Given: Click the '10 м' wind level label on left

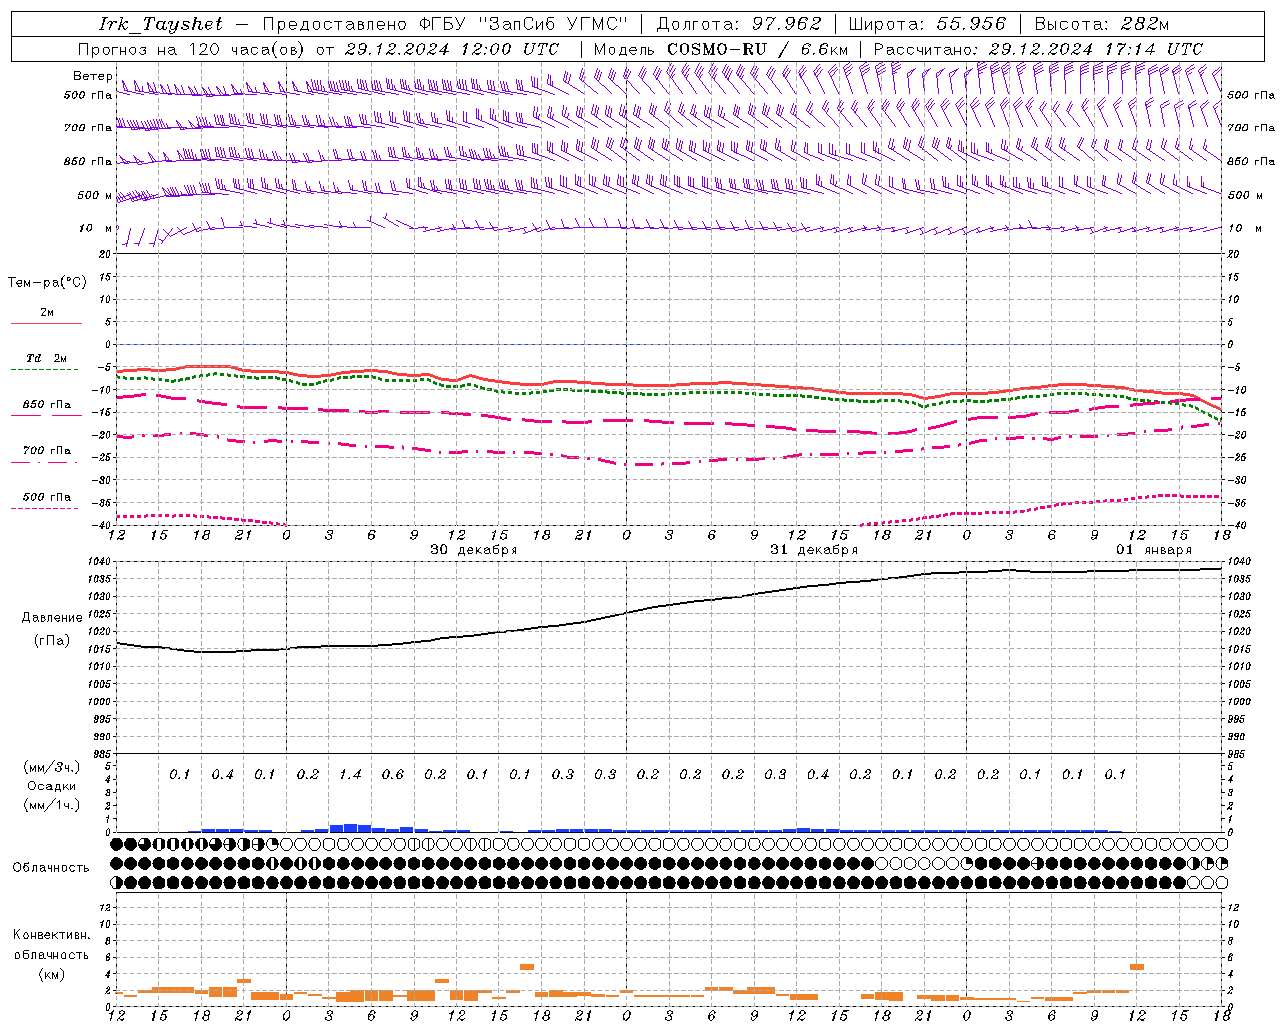Looking at the screenshot, I should pyautogui.click(x=96, y=229).
